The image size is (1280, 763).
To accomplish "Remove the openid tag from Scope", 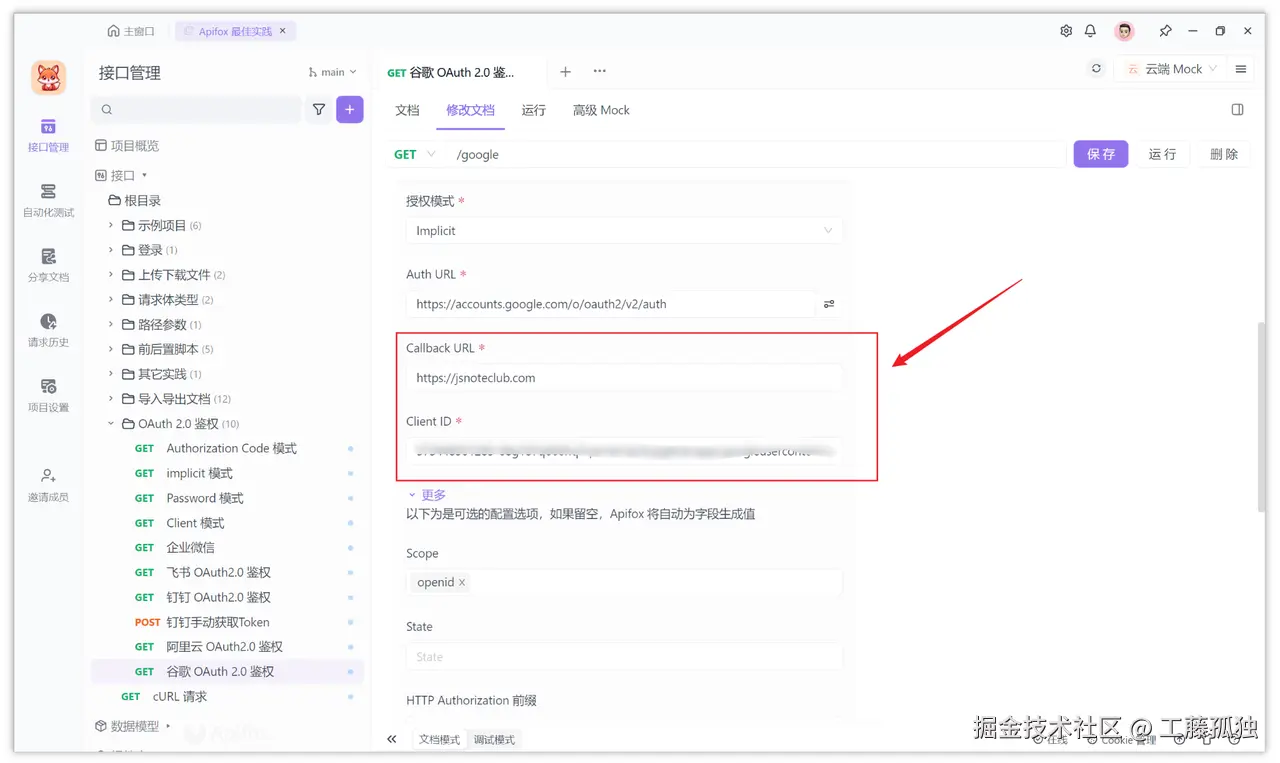I will (x=460, y=582).
